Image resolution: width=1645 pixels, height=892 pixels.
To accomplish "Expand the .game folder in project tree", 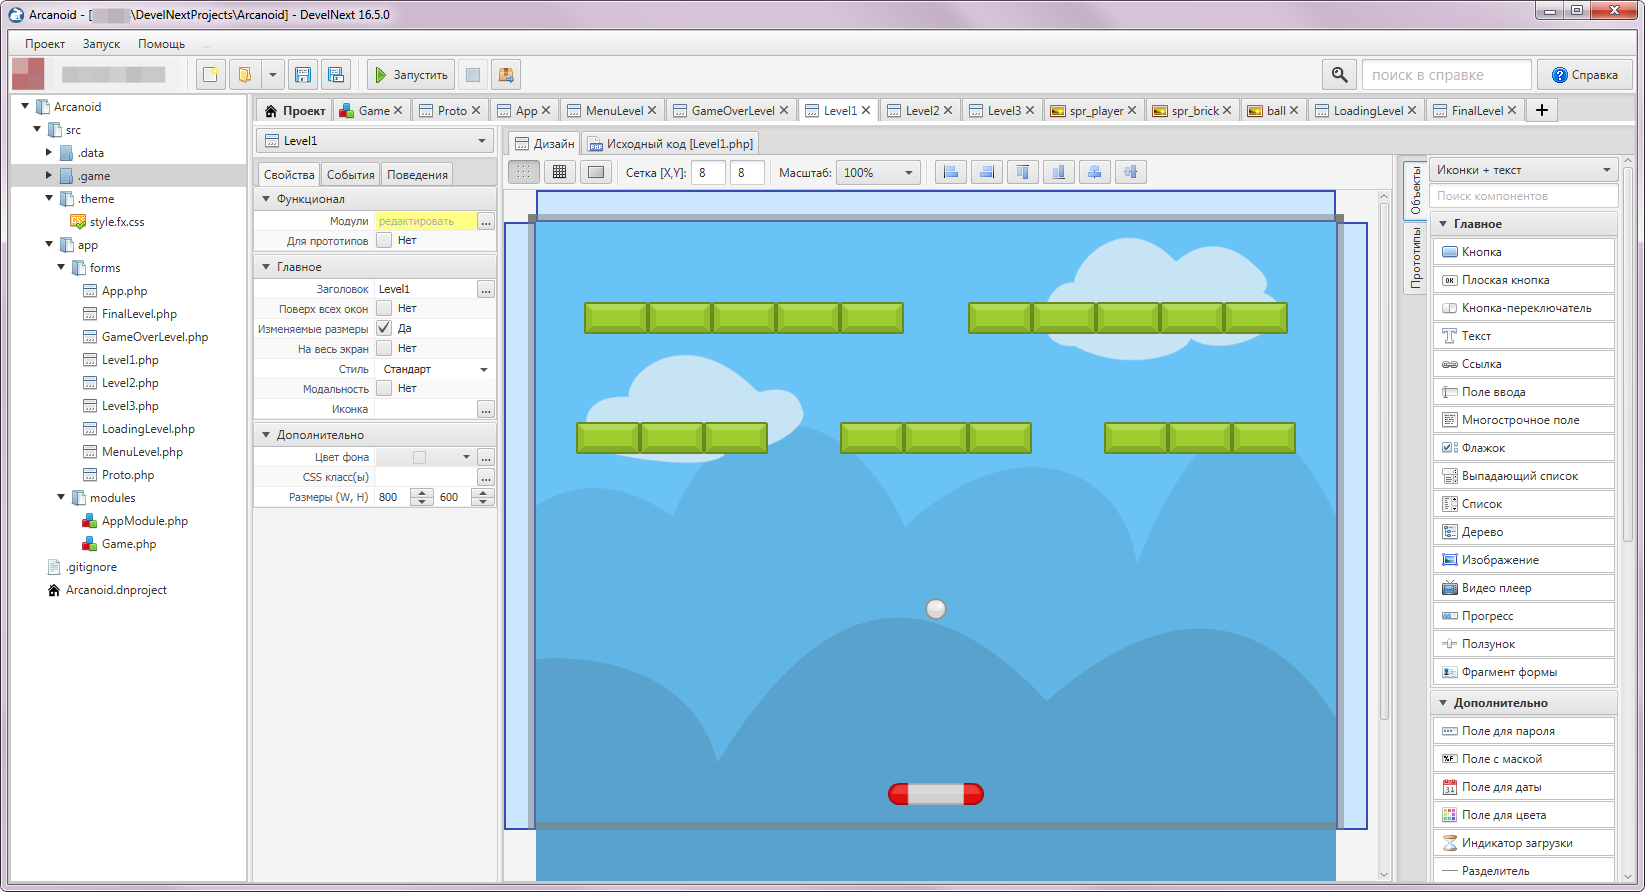I will [x=49, y=176].
